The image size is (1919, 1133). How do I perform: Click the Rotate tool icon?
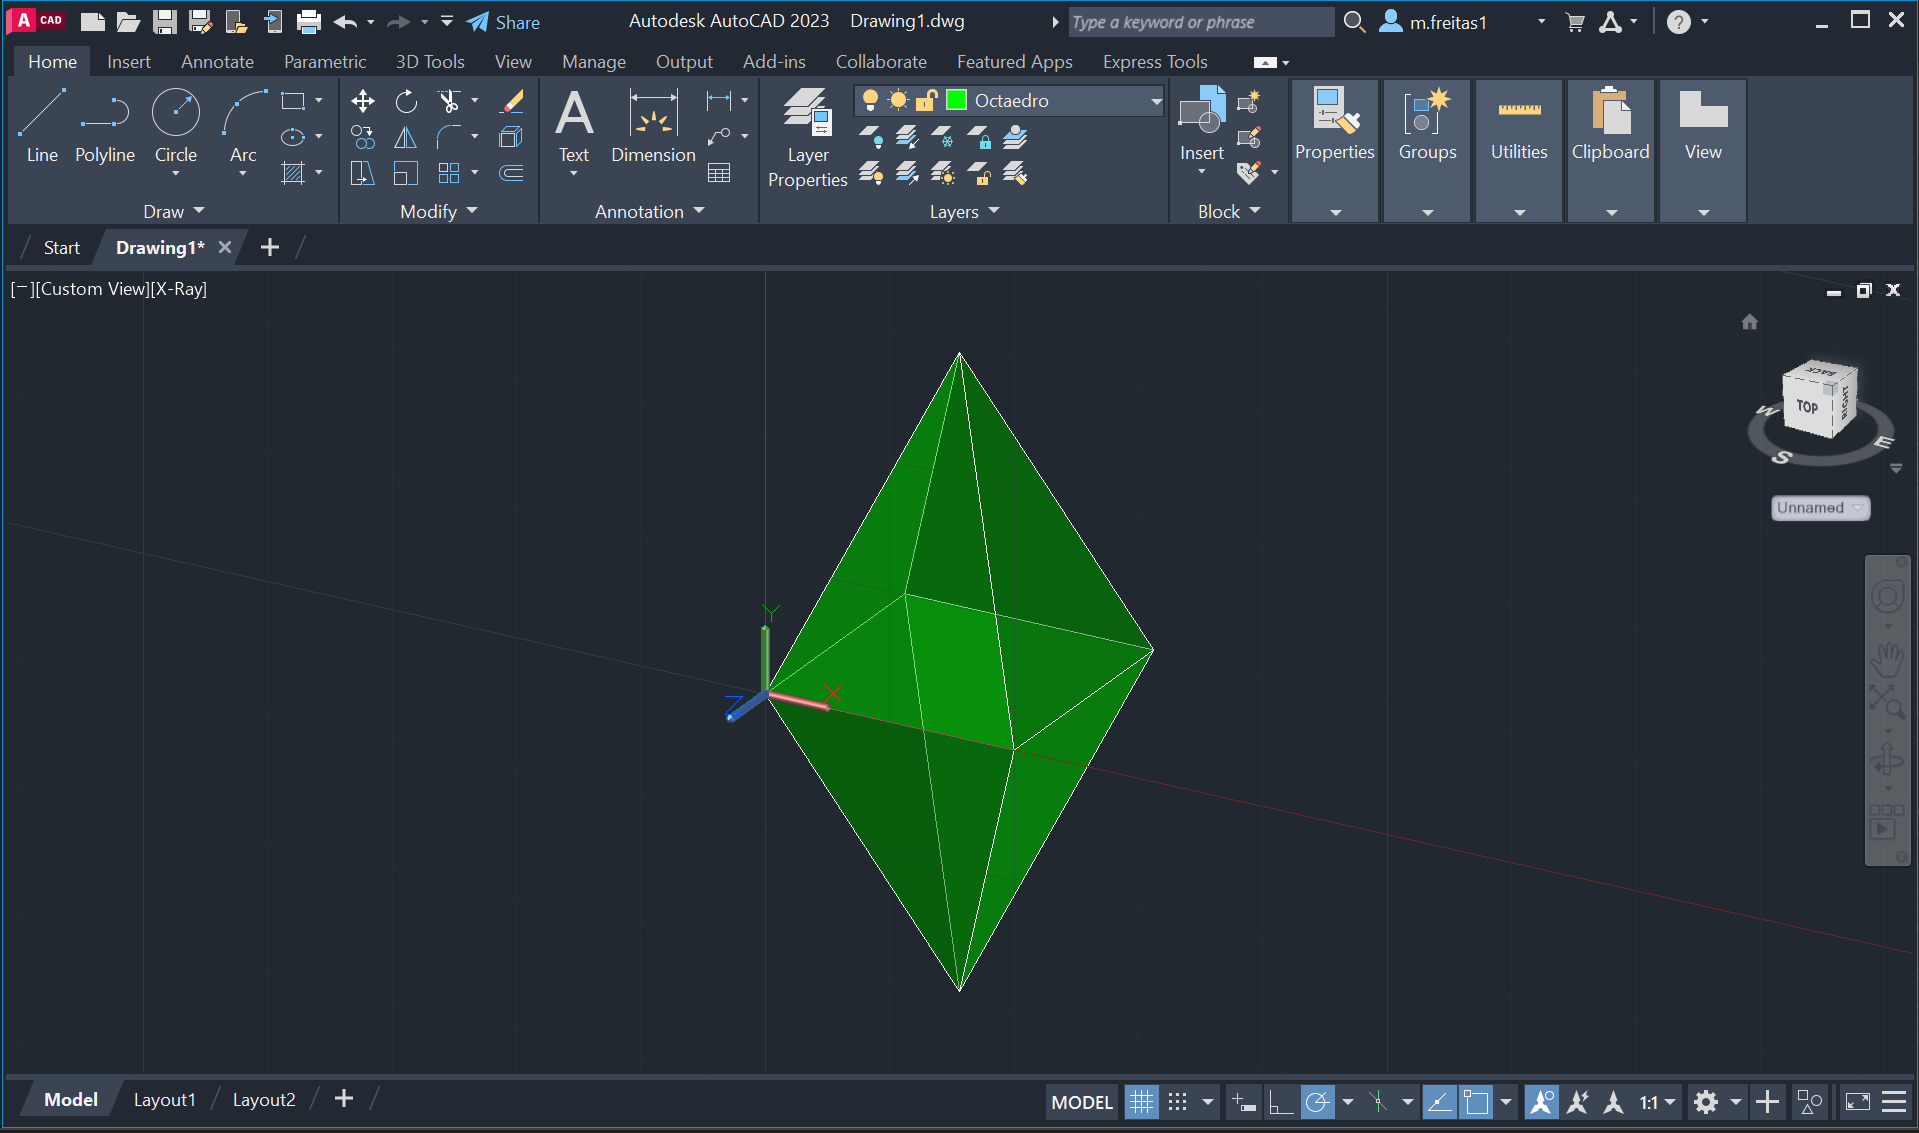click(406, 101)
